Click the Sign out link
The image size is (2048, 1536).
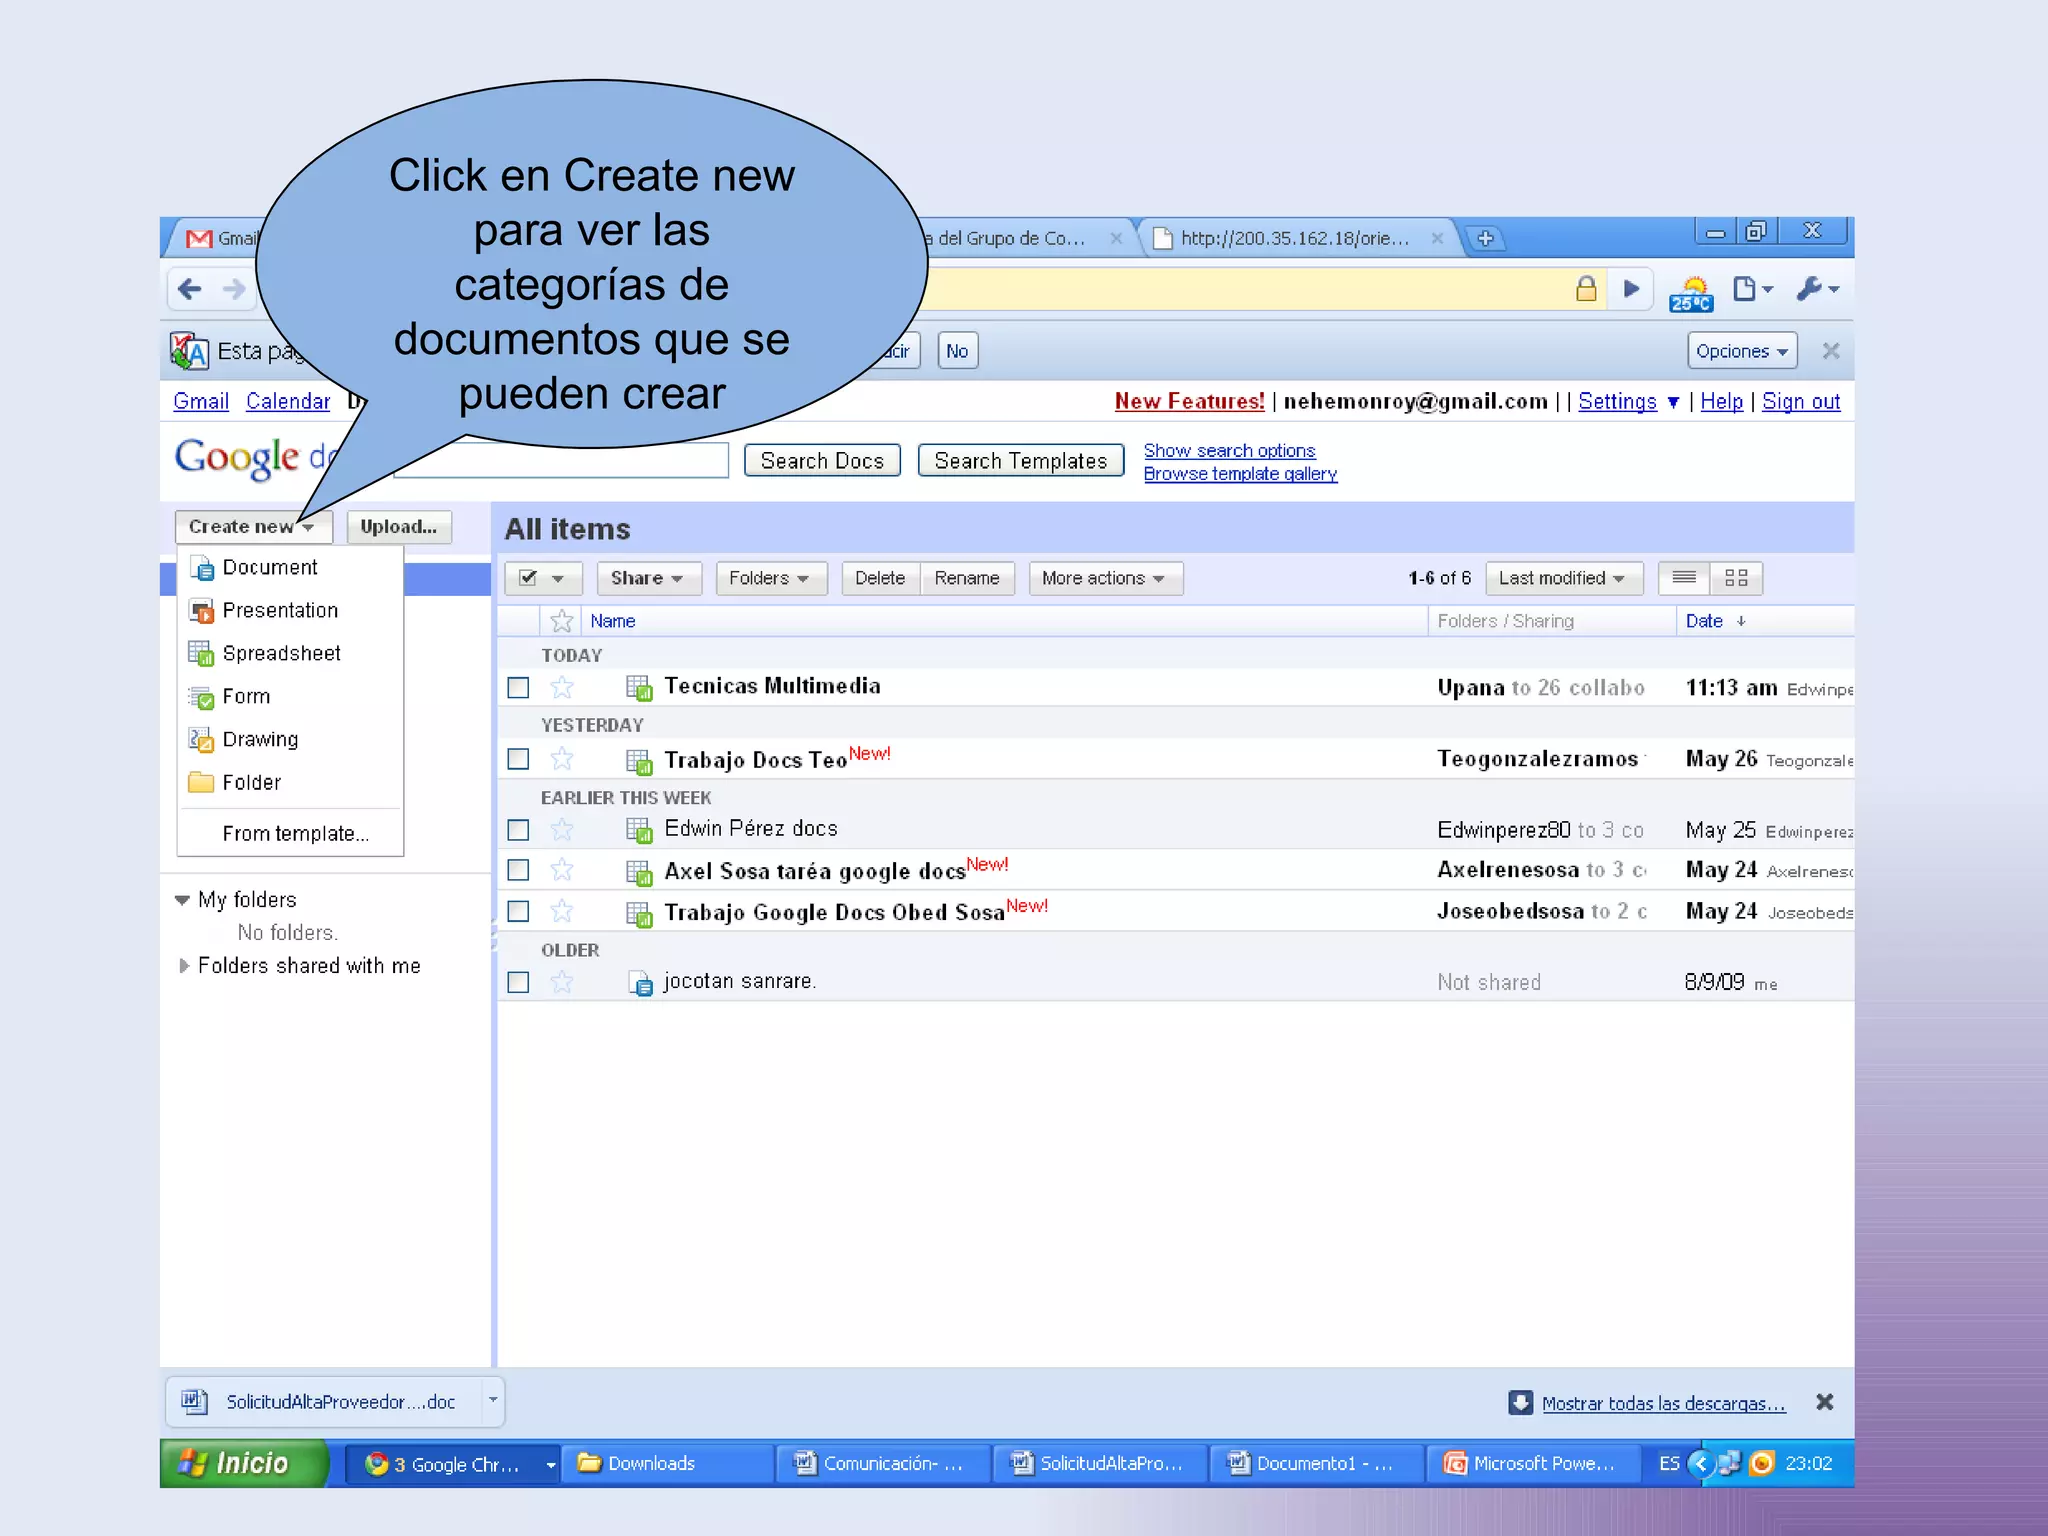(1801, 402)
